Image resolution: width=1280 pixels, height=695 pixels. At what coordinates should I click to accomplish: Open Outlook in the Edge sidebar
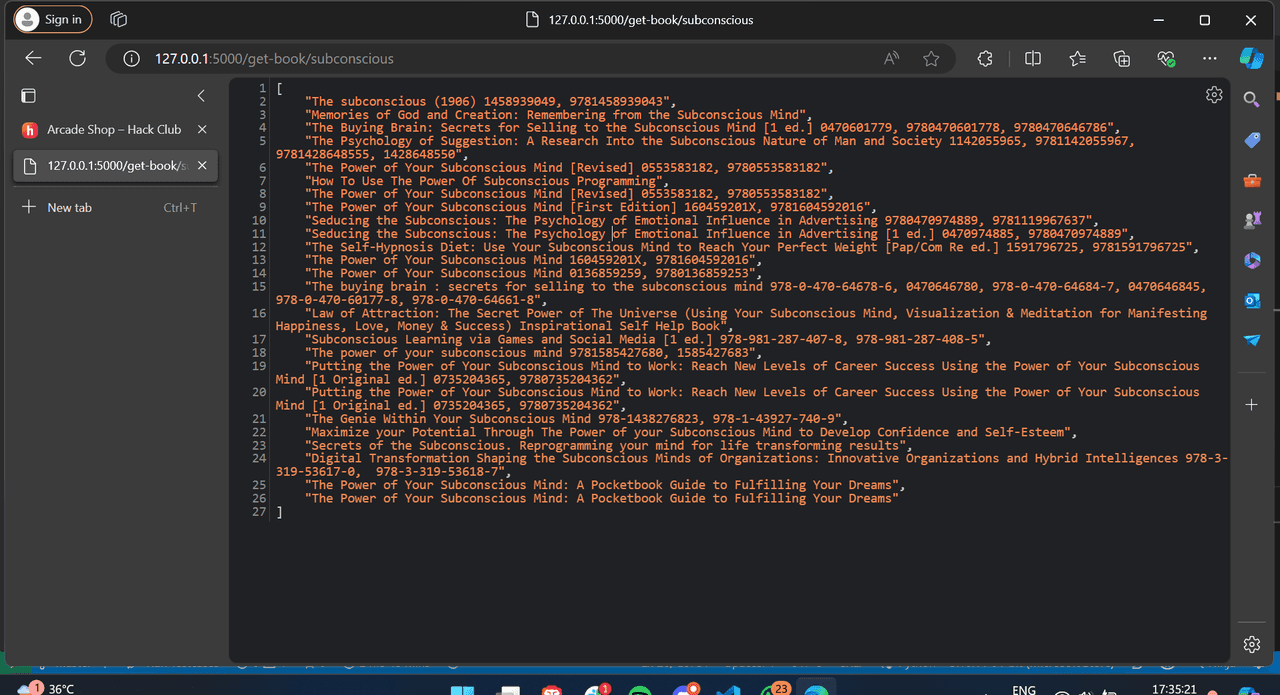1251,300
